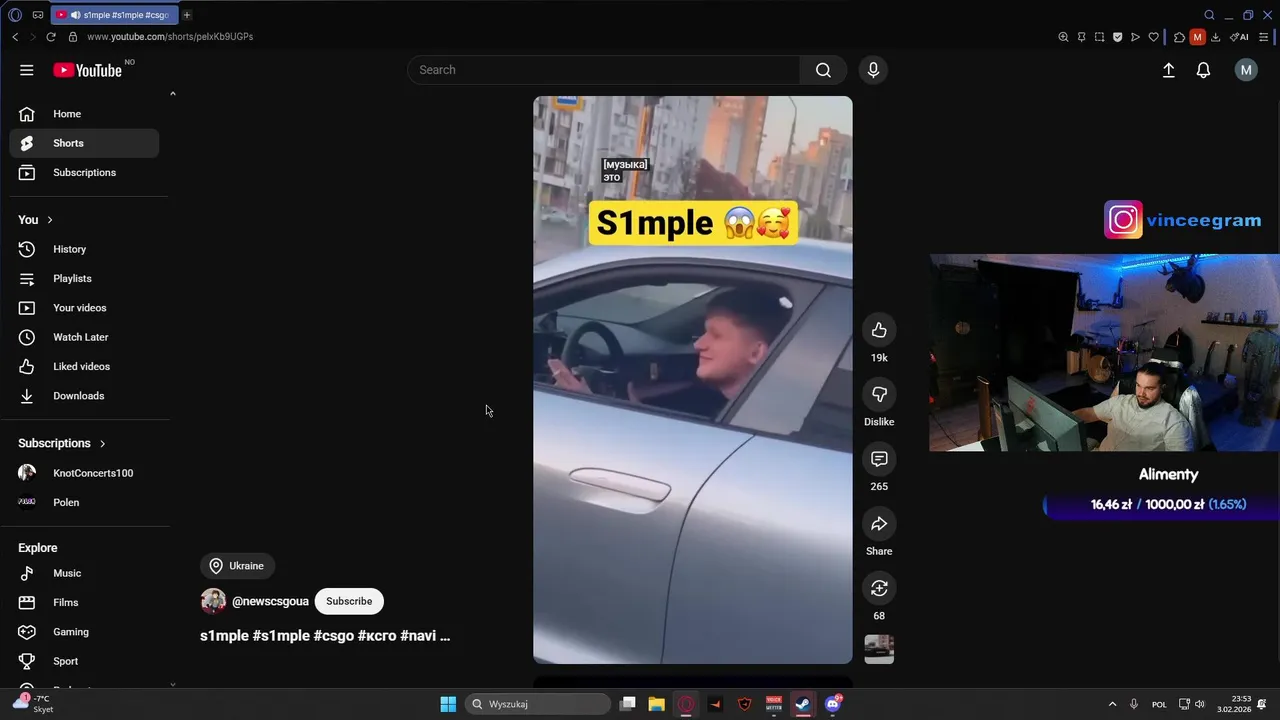Screen dimensions: 1280x720
Task: Open the comments on this Short
Action: click(x=879, y=459)
